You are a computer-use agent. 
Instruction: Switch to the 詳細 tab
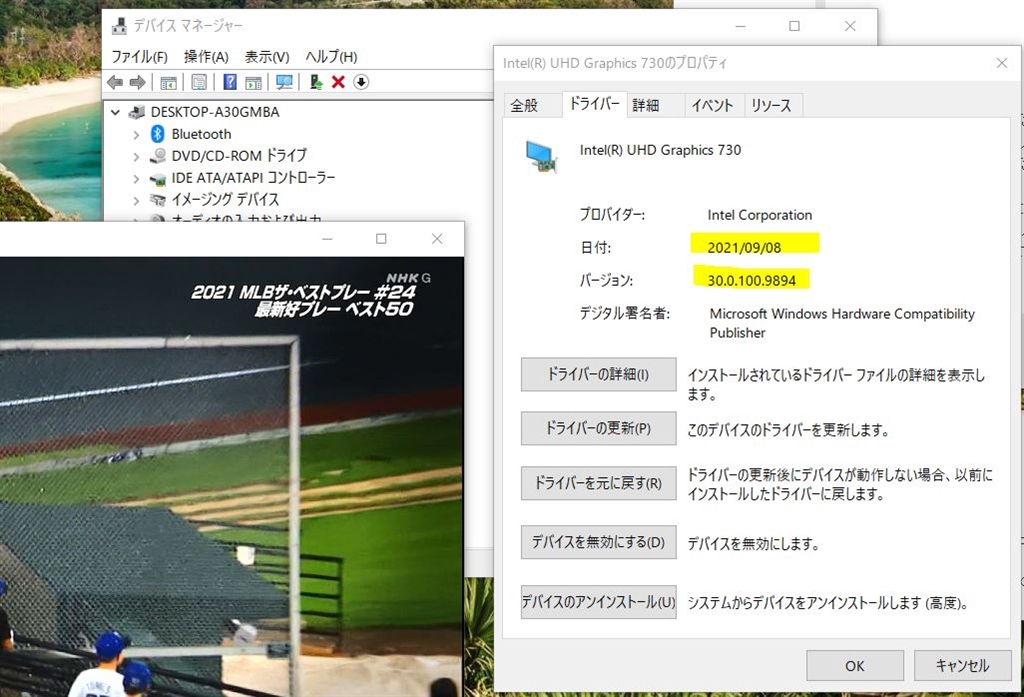645,105
